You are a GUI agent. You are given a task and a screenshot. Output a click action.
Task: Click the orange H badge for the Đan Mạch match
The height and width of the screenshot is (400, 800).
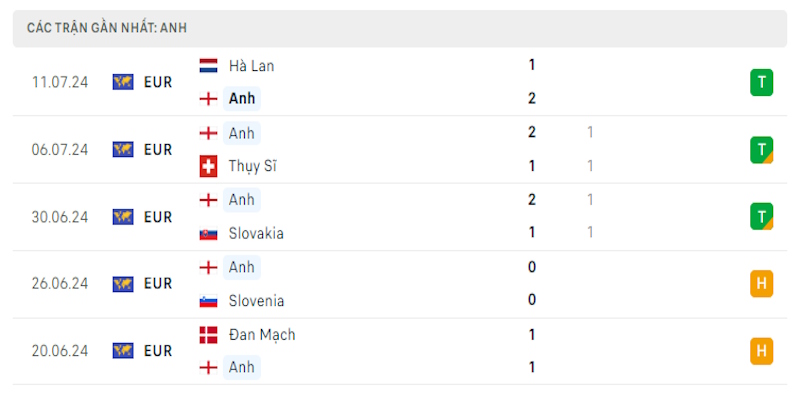pyautogui.click(x=762, y=351)
